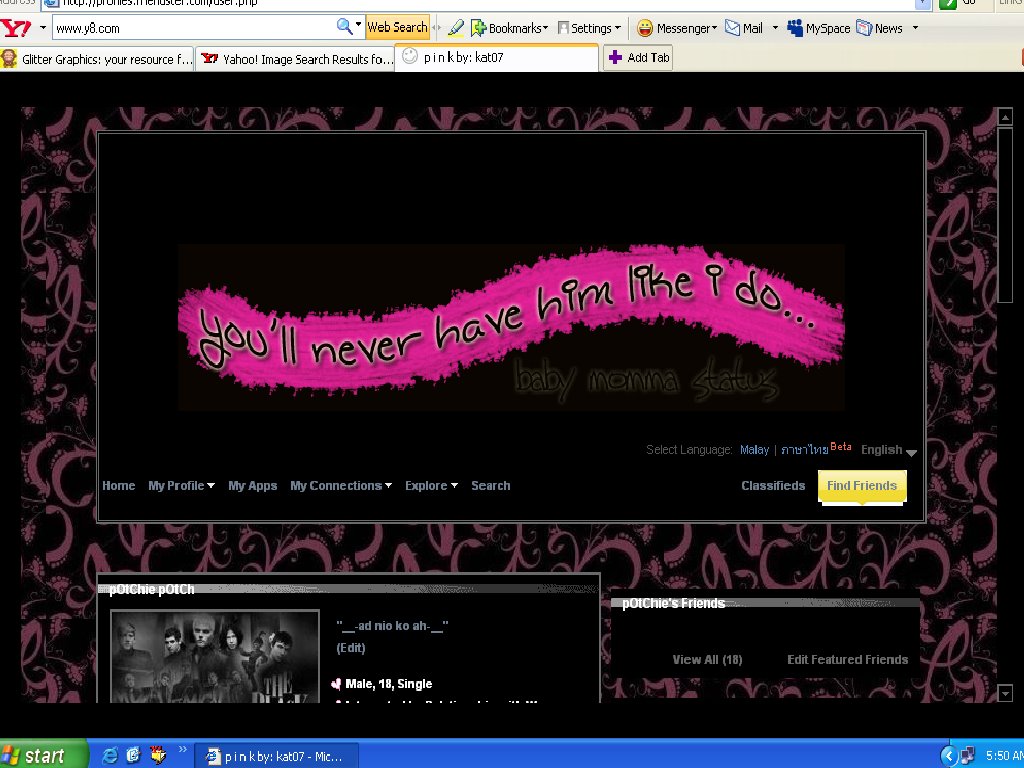Click the page scrollbar down arrow
This screenshot has height=768, width=1024.
pos(1005,693)
